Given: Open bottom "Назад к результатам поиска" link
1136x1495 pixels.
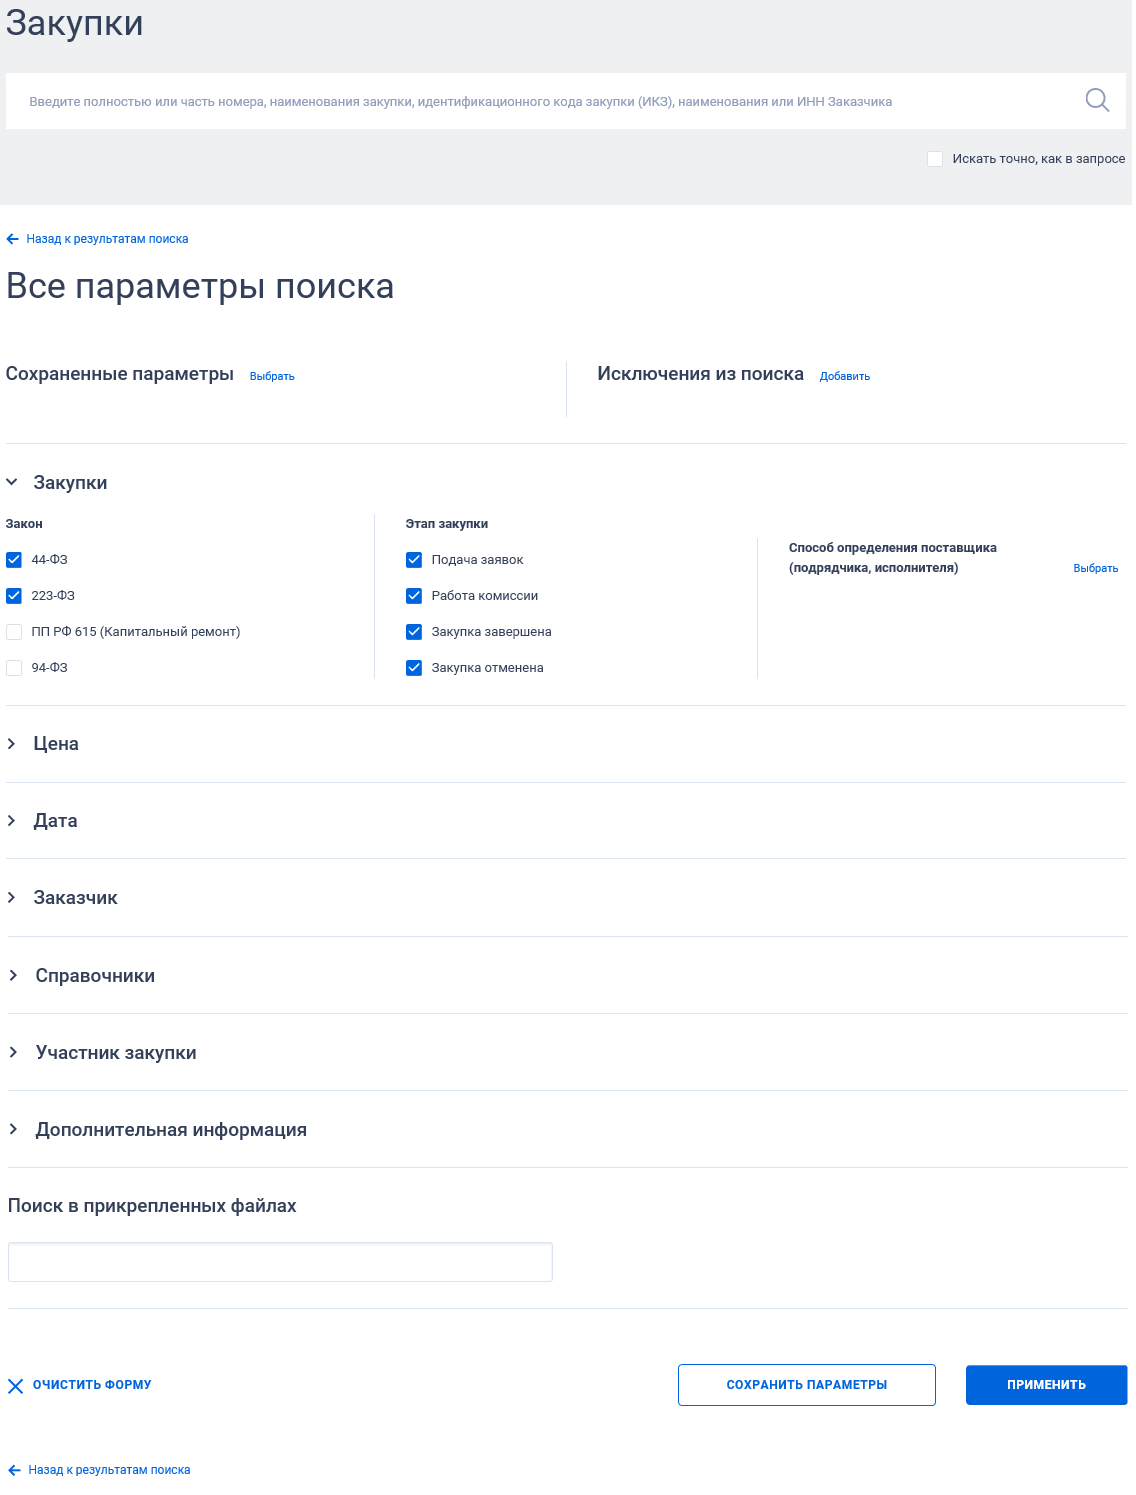Looking at the screenshot, I should coord(109,1470).
